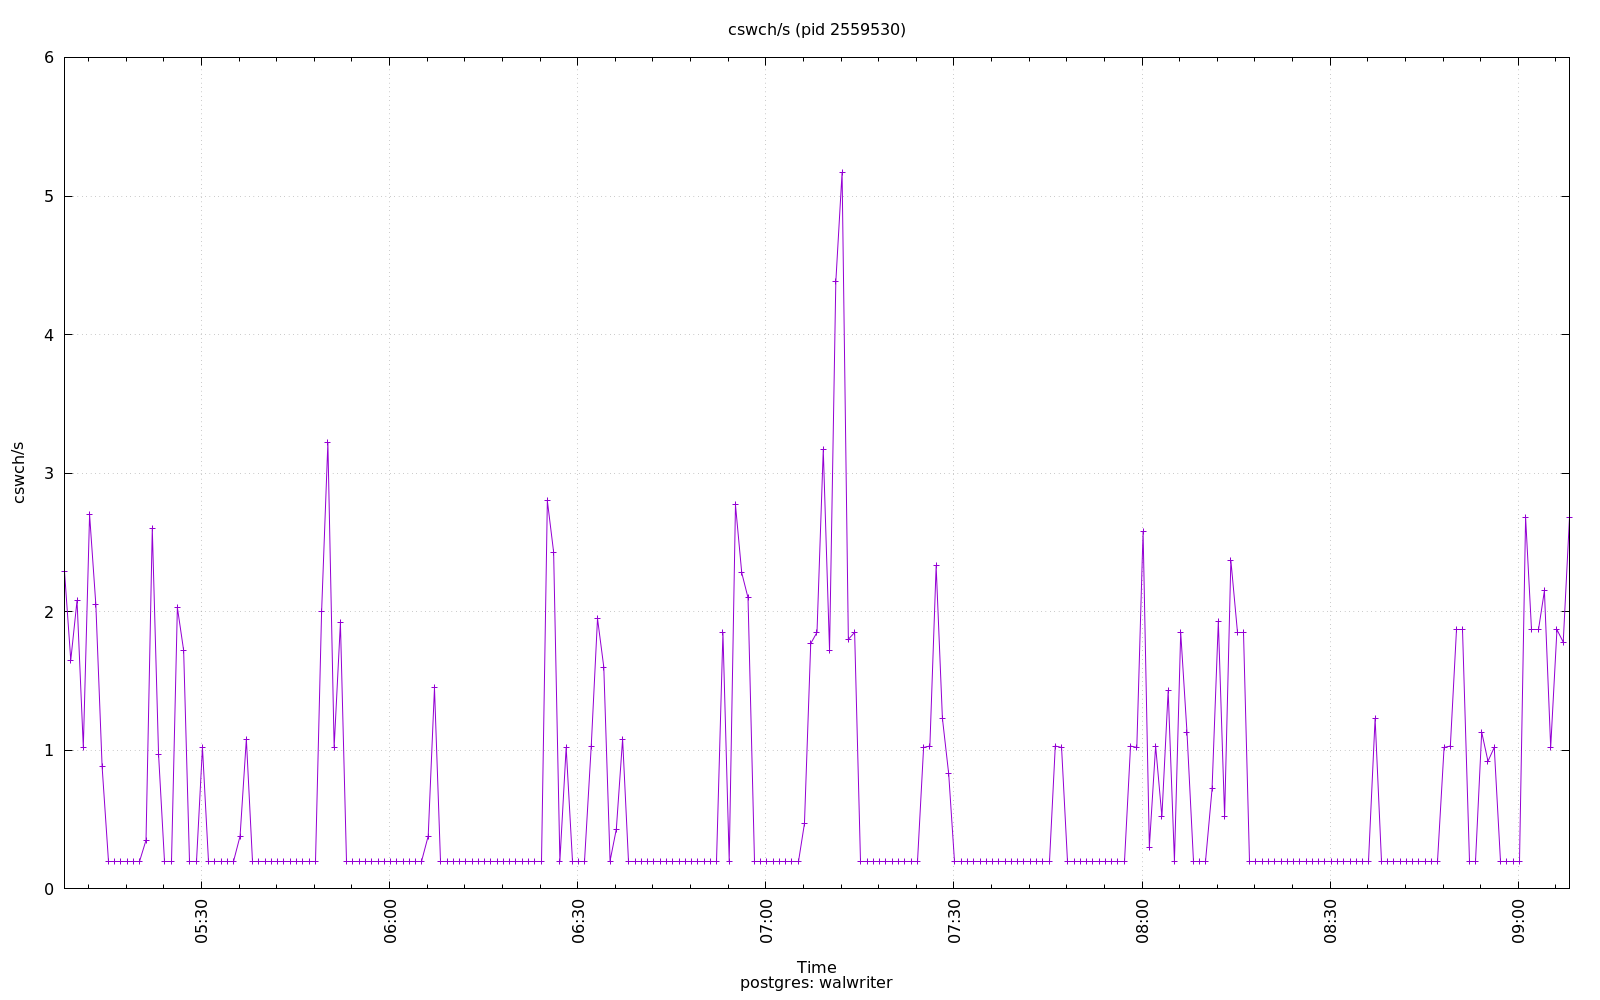Click the 09:00 time tick label
This screenshot has width=1600, height=1000.
point(1518,923)
